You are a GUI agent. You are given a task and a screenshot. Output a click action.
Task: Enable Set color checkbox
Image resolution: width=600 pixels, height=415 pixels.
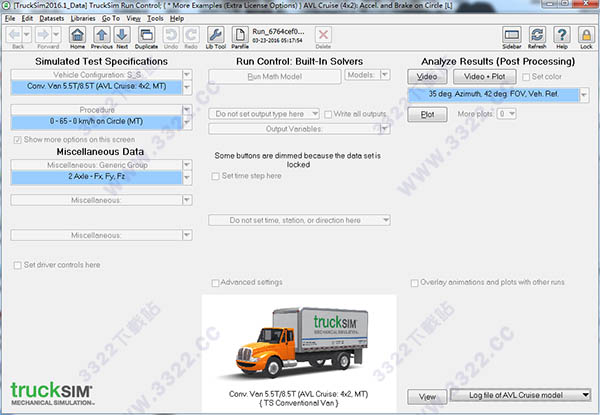point(526,77)
